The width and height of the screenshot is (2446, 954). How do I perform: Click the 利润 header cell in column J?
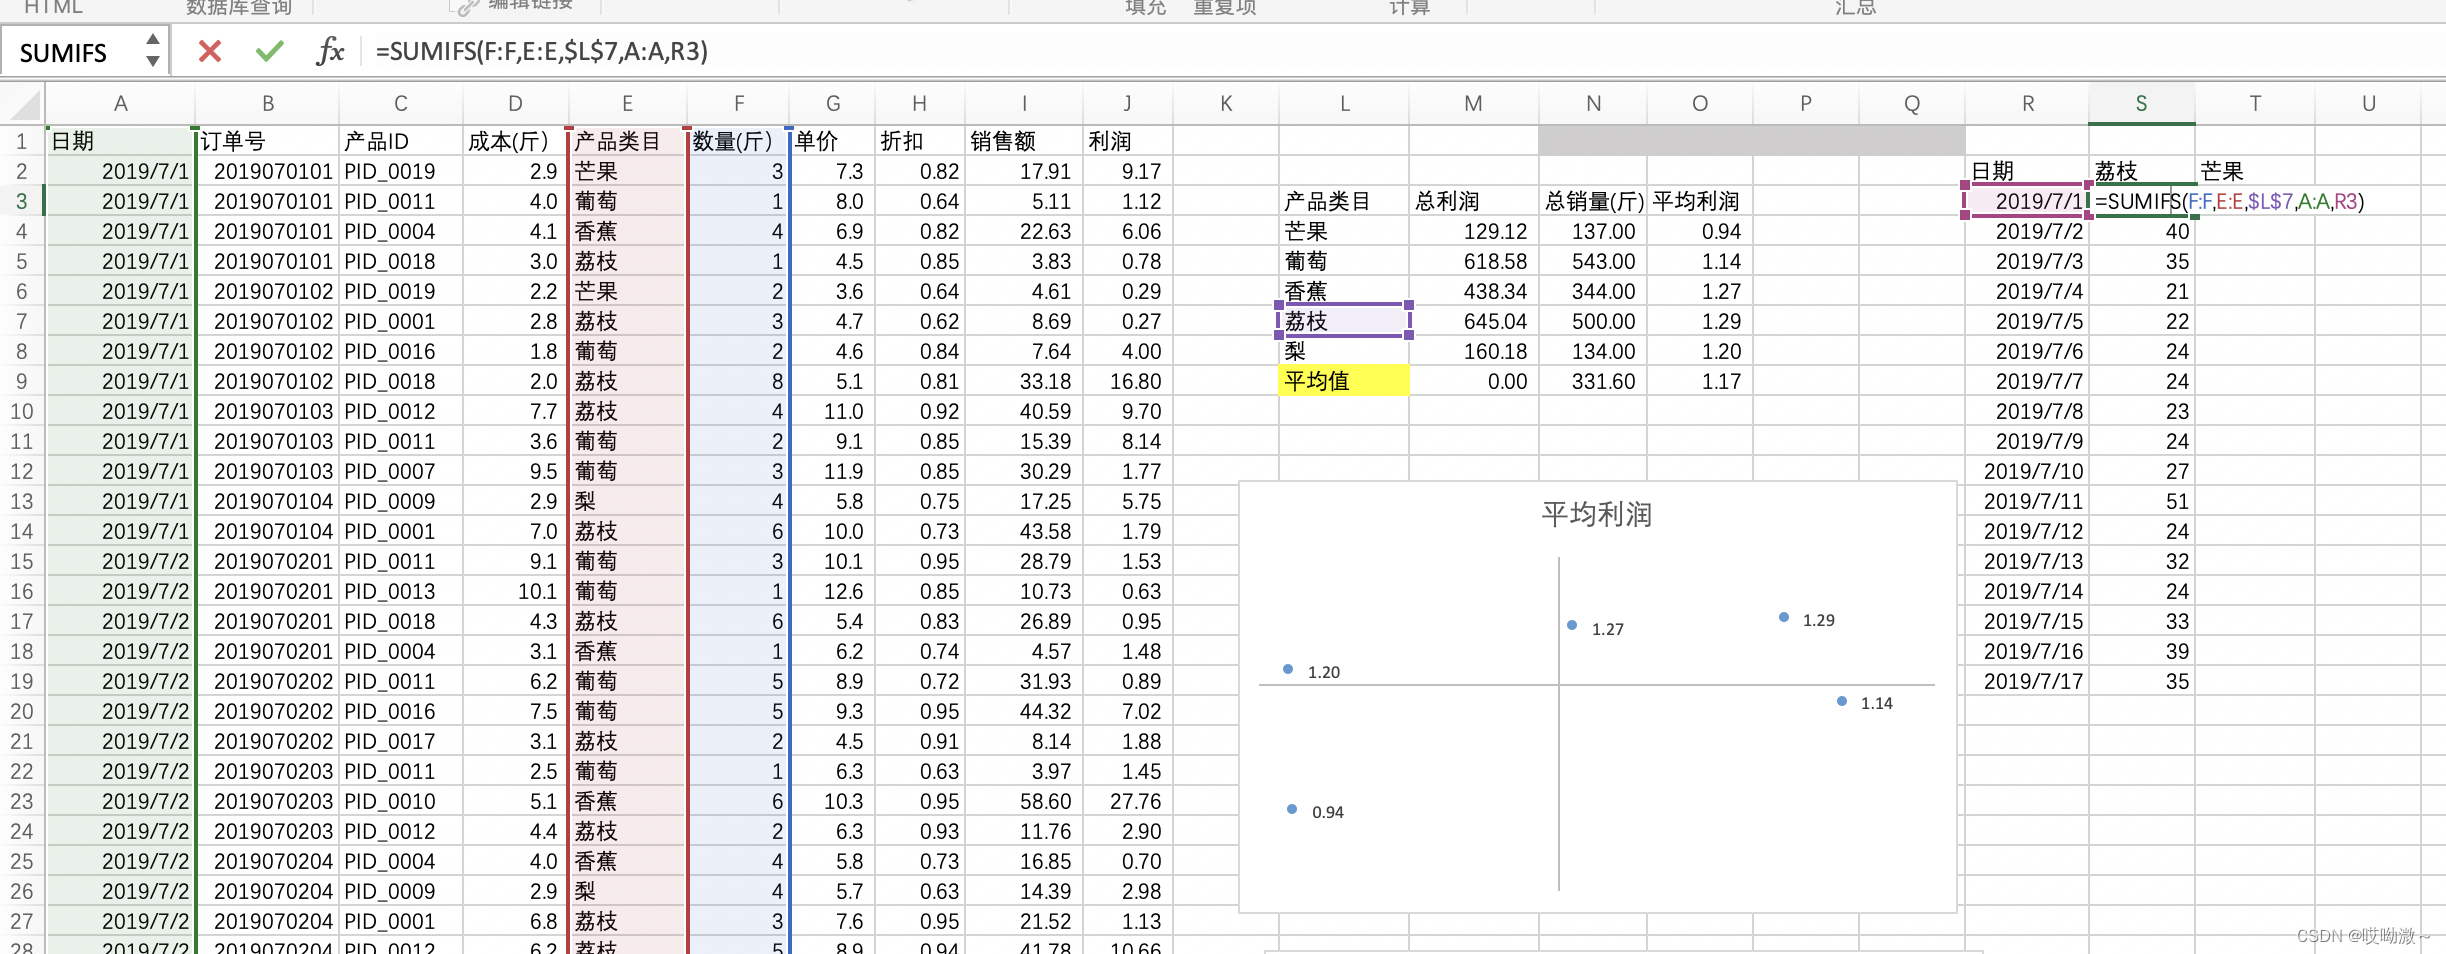tap(1127, 141)
